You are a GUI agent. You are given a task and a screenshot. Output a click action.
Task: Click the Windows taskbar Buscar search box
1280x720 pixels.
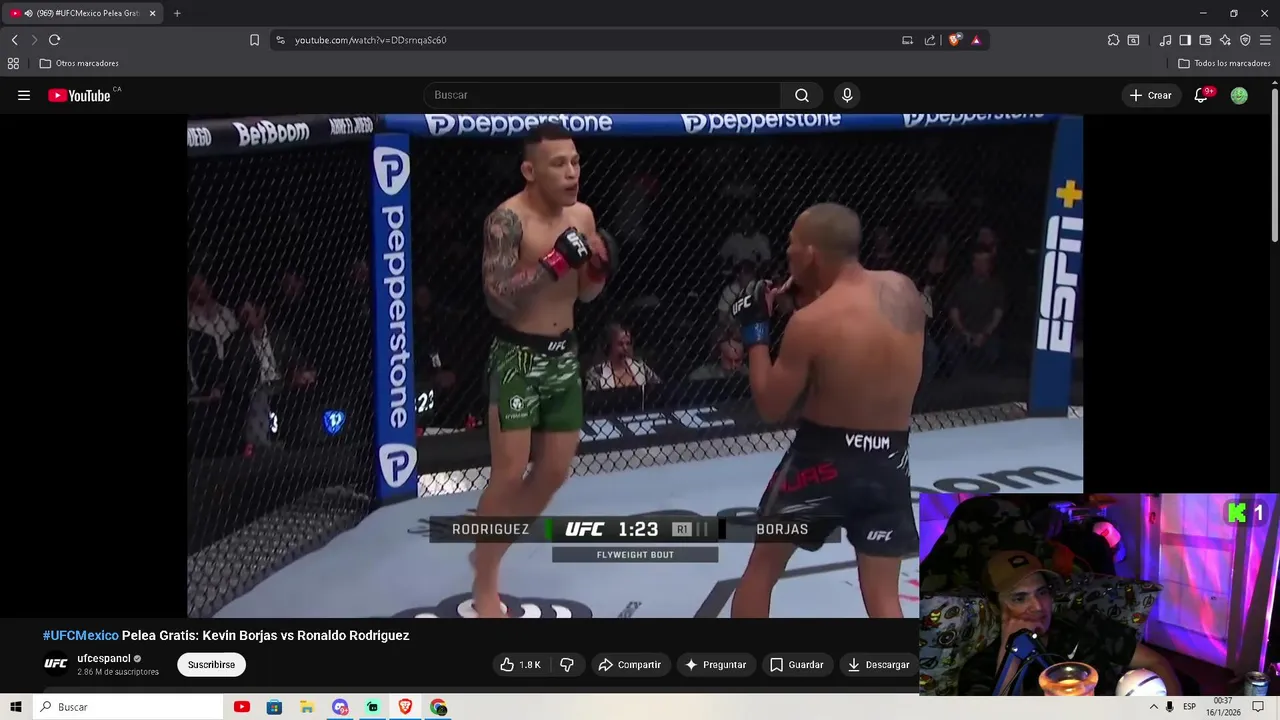[x=127, y=707]
